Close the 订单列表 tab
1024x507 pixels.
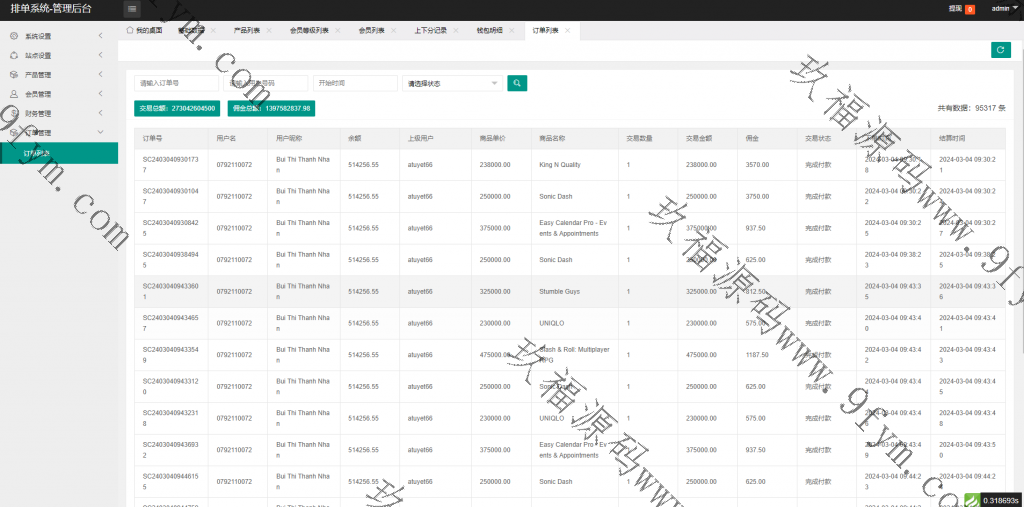[x=567, y=31]
